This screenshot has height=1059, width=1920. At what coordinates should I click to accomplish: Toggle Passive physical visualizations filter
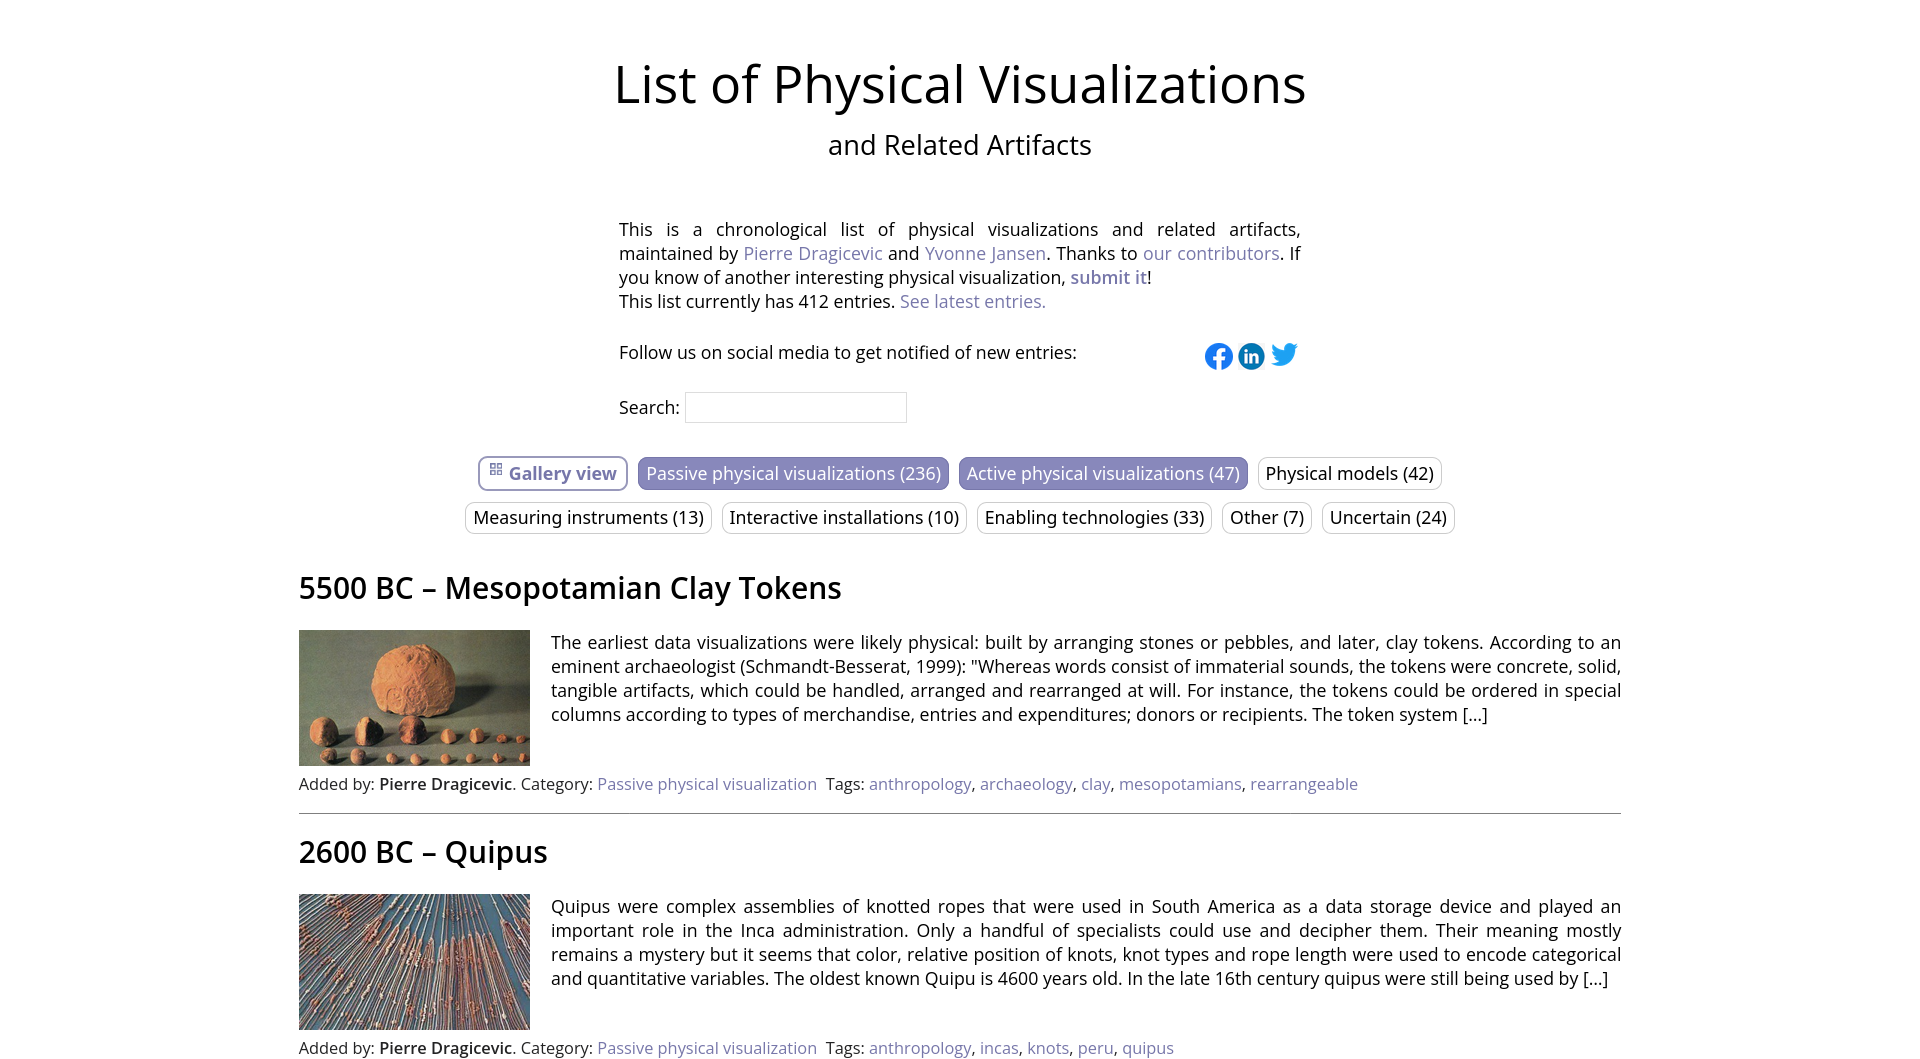click(x=793, y=474)
